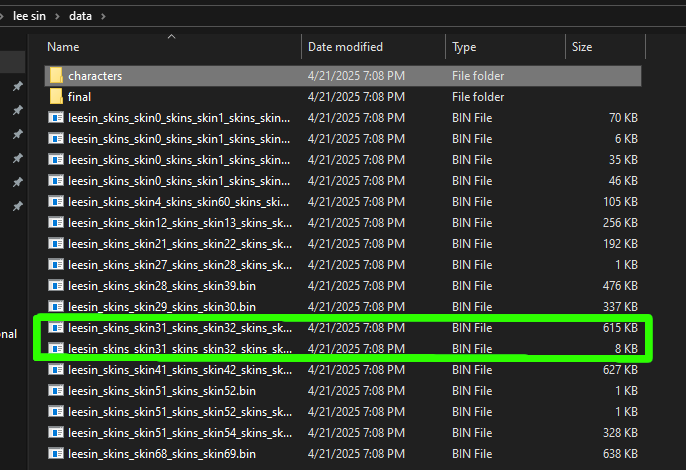Image resolution: width=686 pixels, height=470 pixels.
Task: Sort files by the Type column header
Action: coord(464,47)
